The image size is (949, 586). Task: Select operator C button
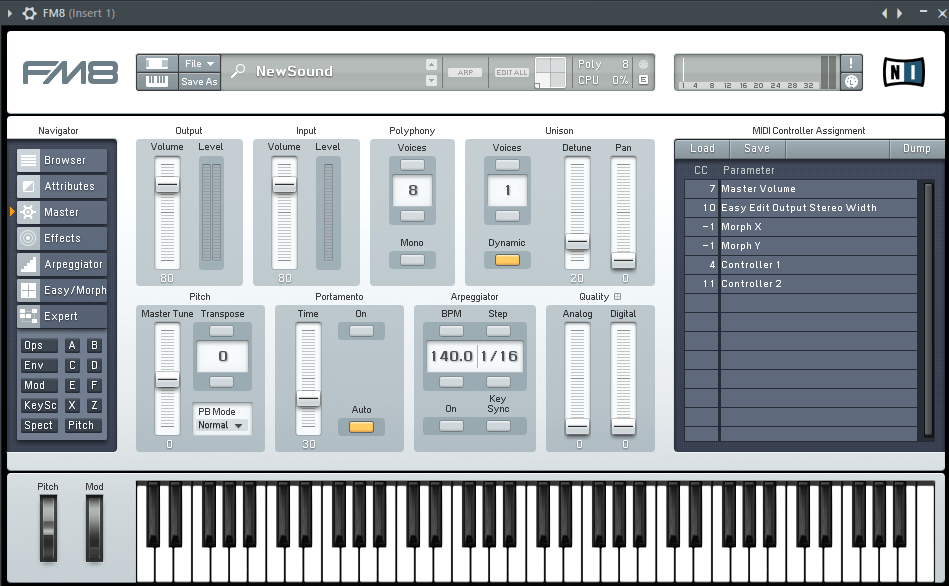pyautogui.click(x=72, y=366)
